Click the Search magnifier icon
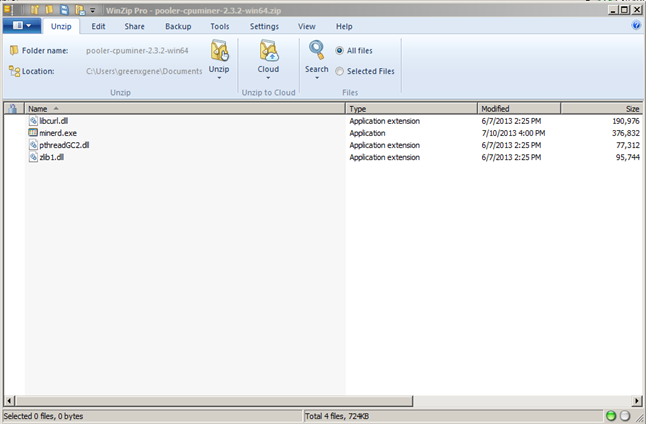The image size is (646, 424). [316, 50]
